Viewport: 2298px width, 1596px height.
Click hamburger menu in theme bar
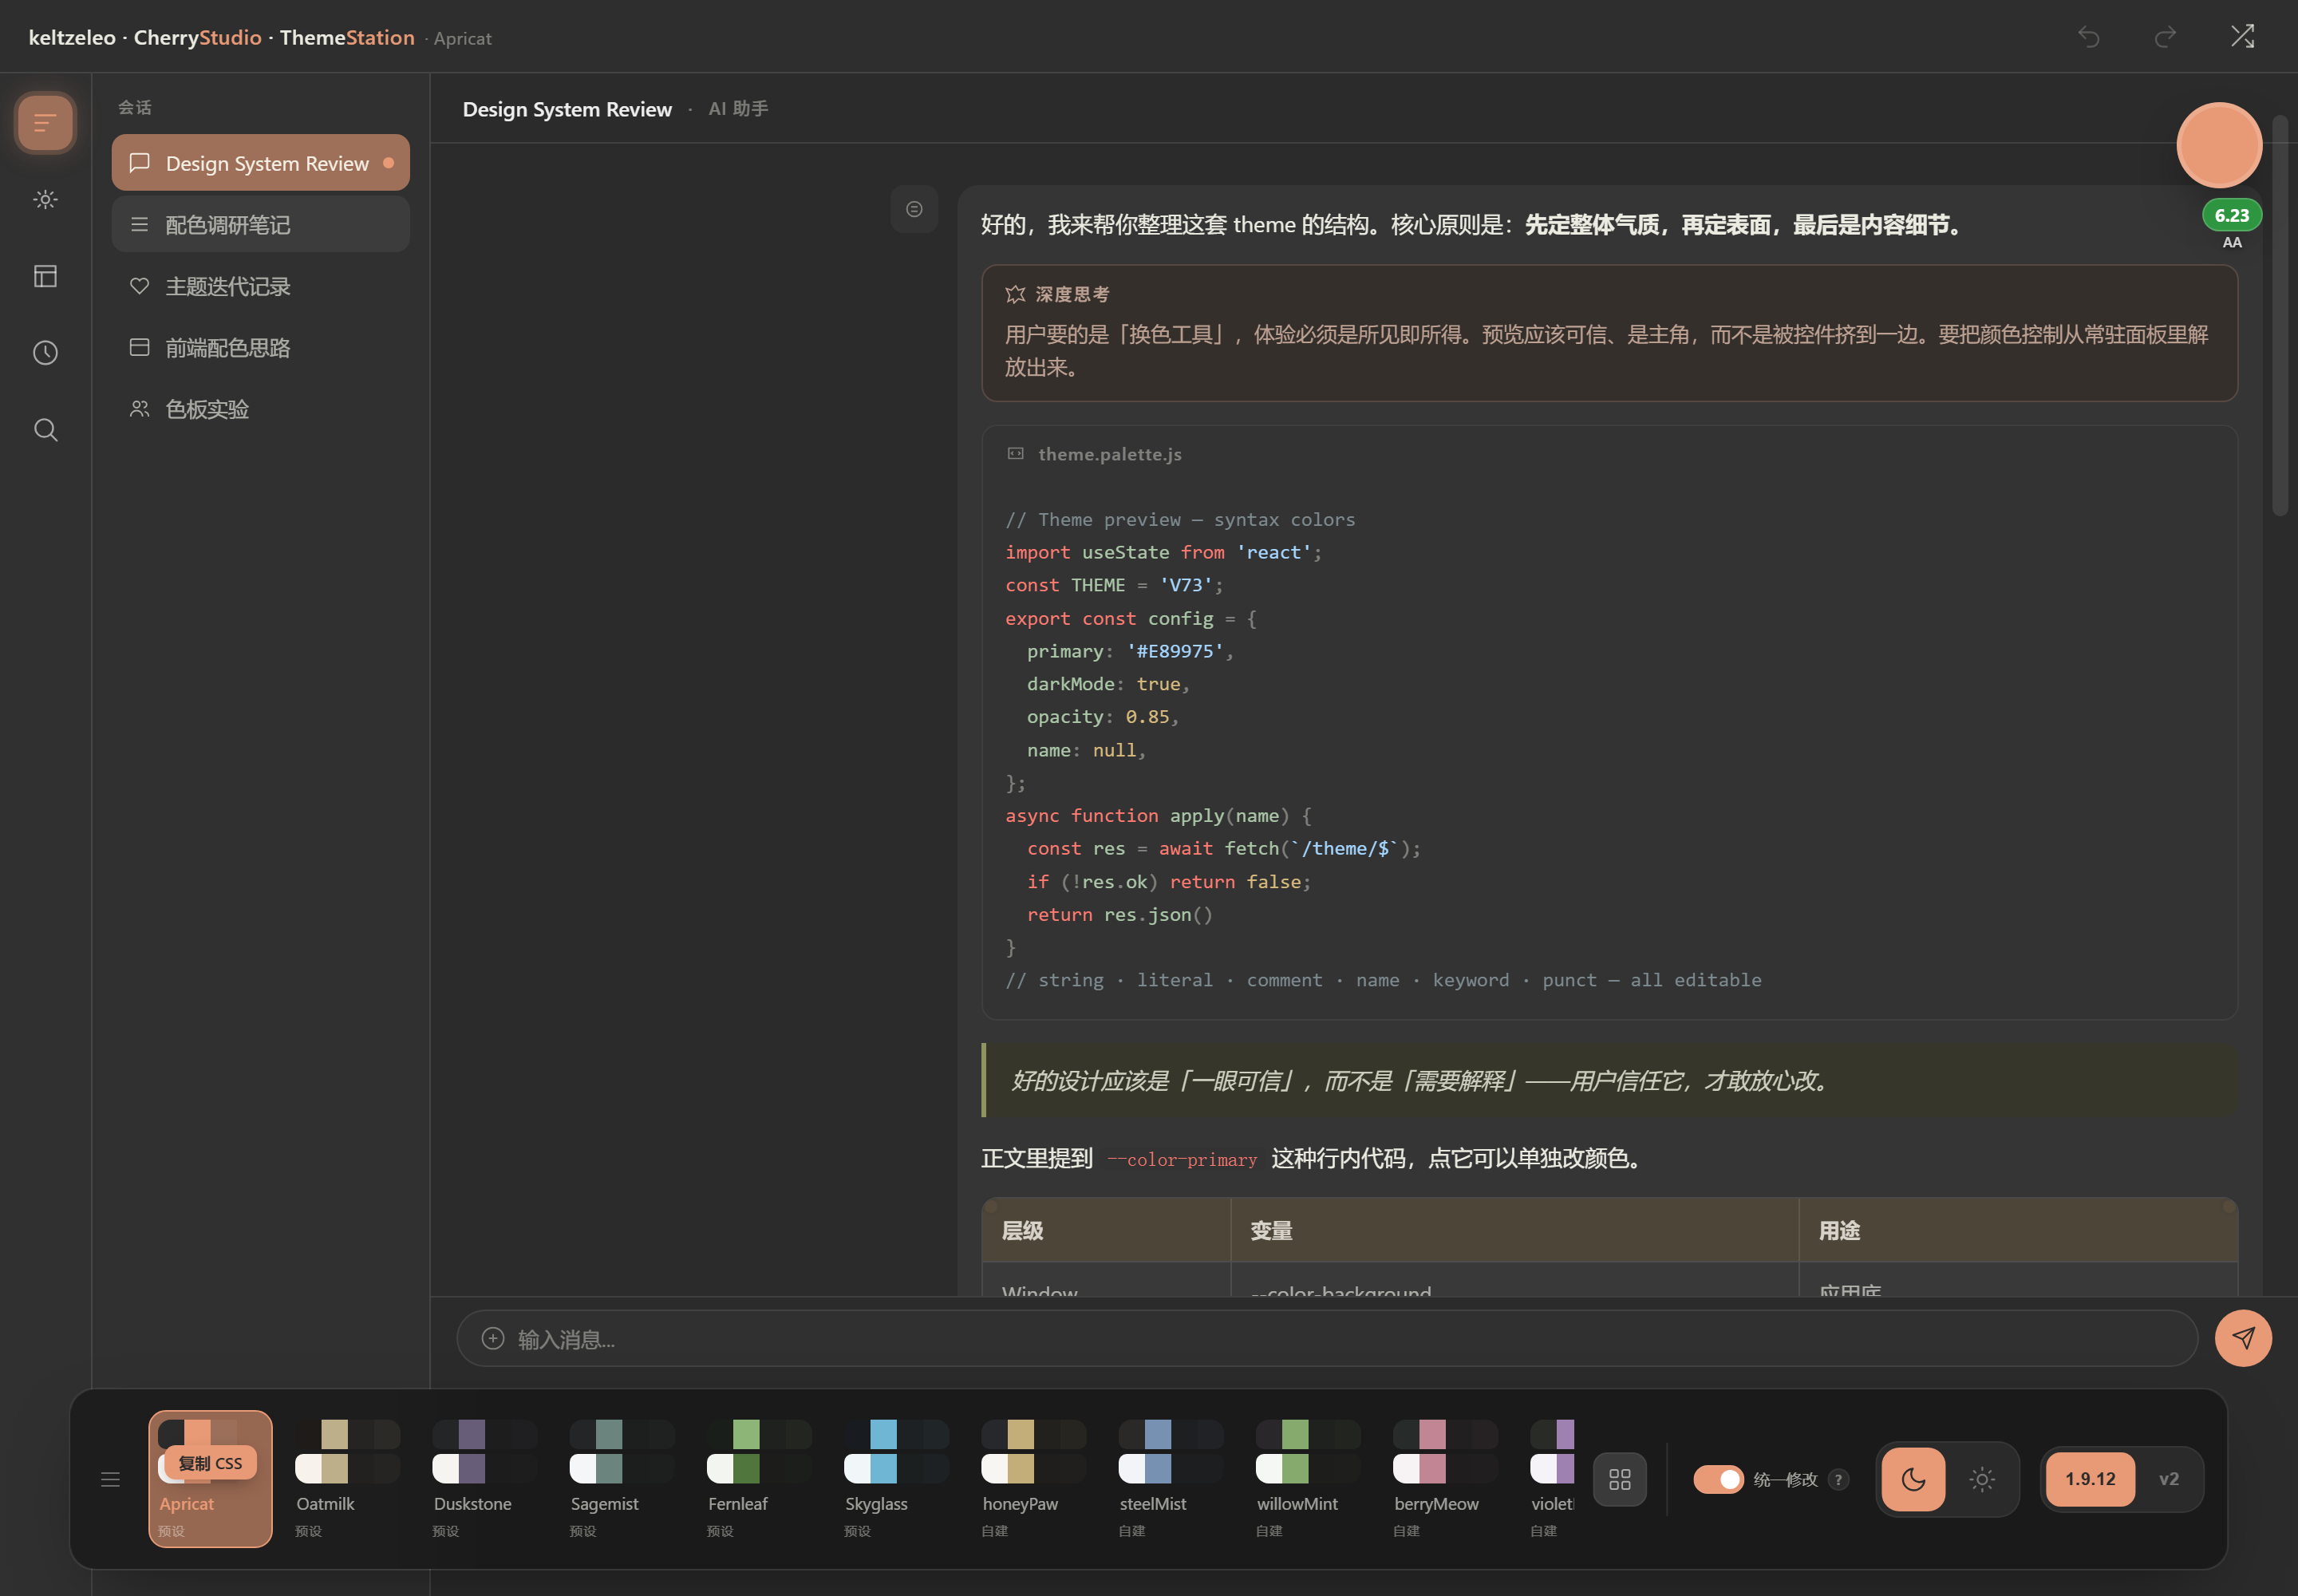click(111, 1479)
